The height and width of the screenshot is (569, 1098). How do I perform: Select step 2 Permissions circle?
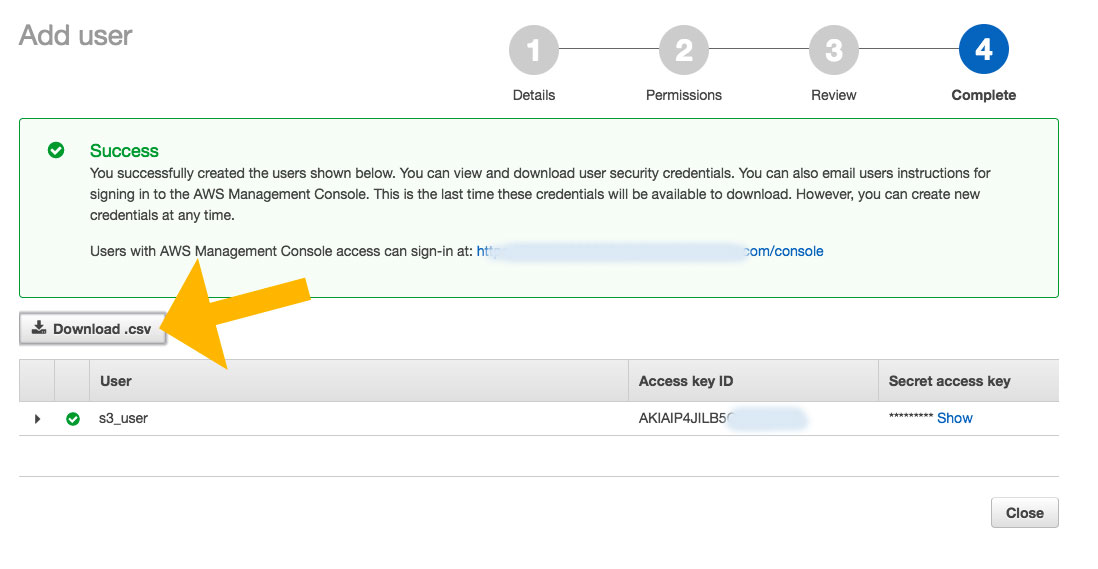683,50
